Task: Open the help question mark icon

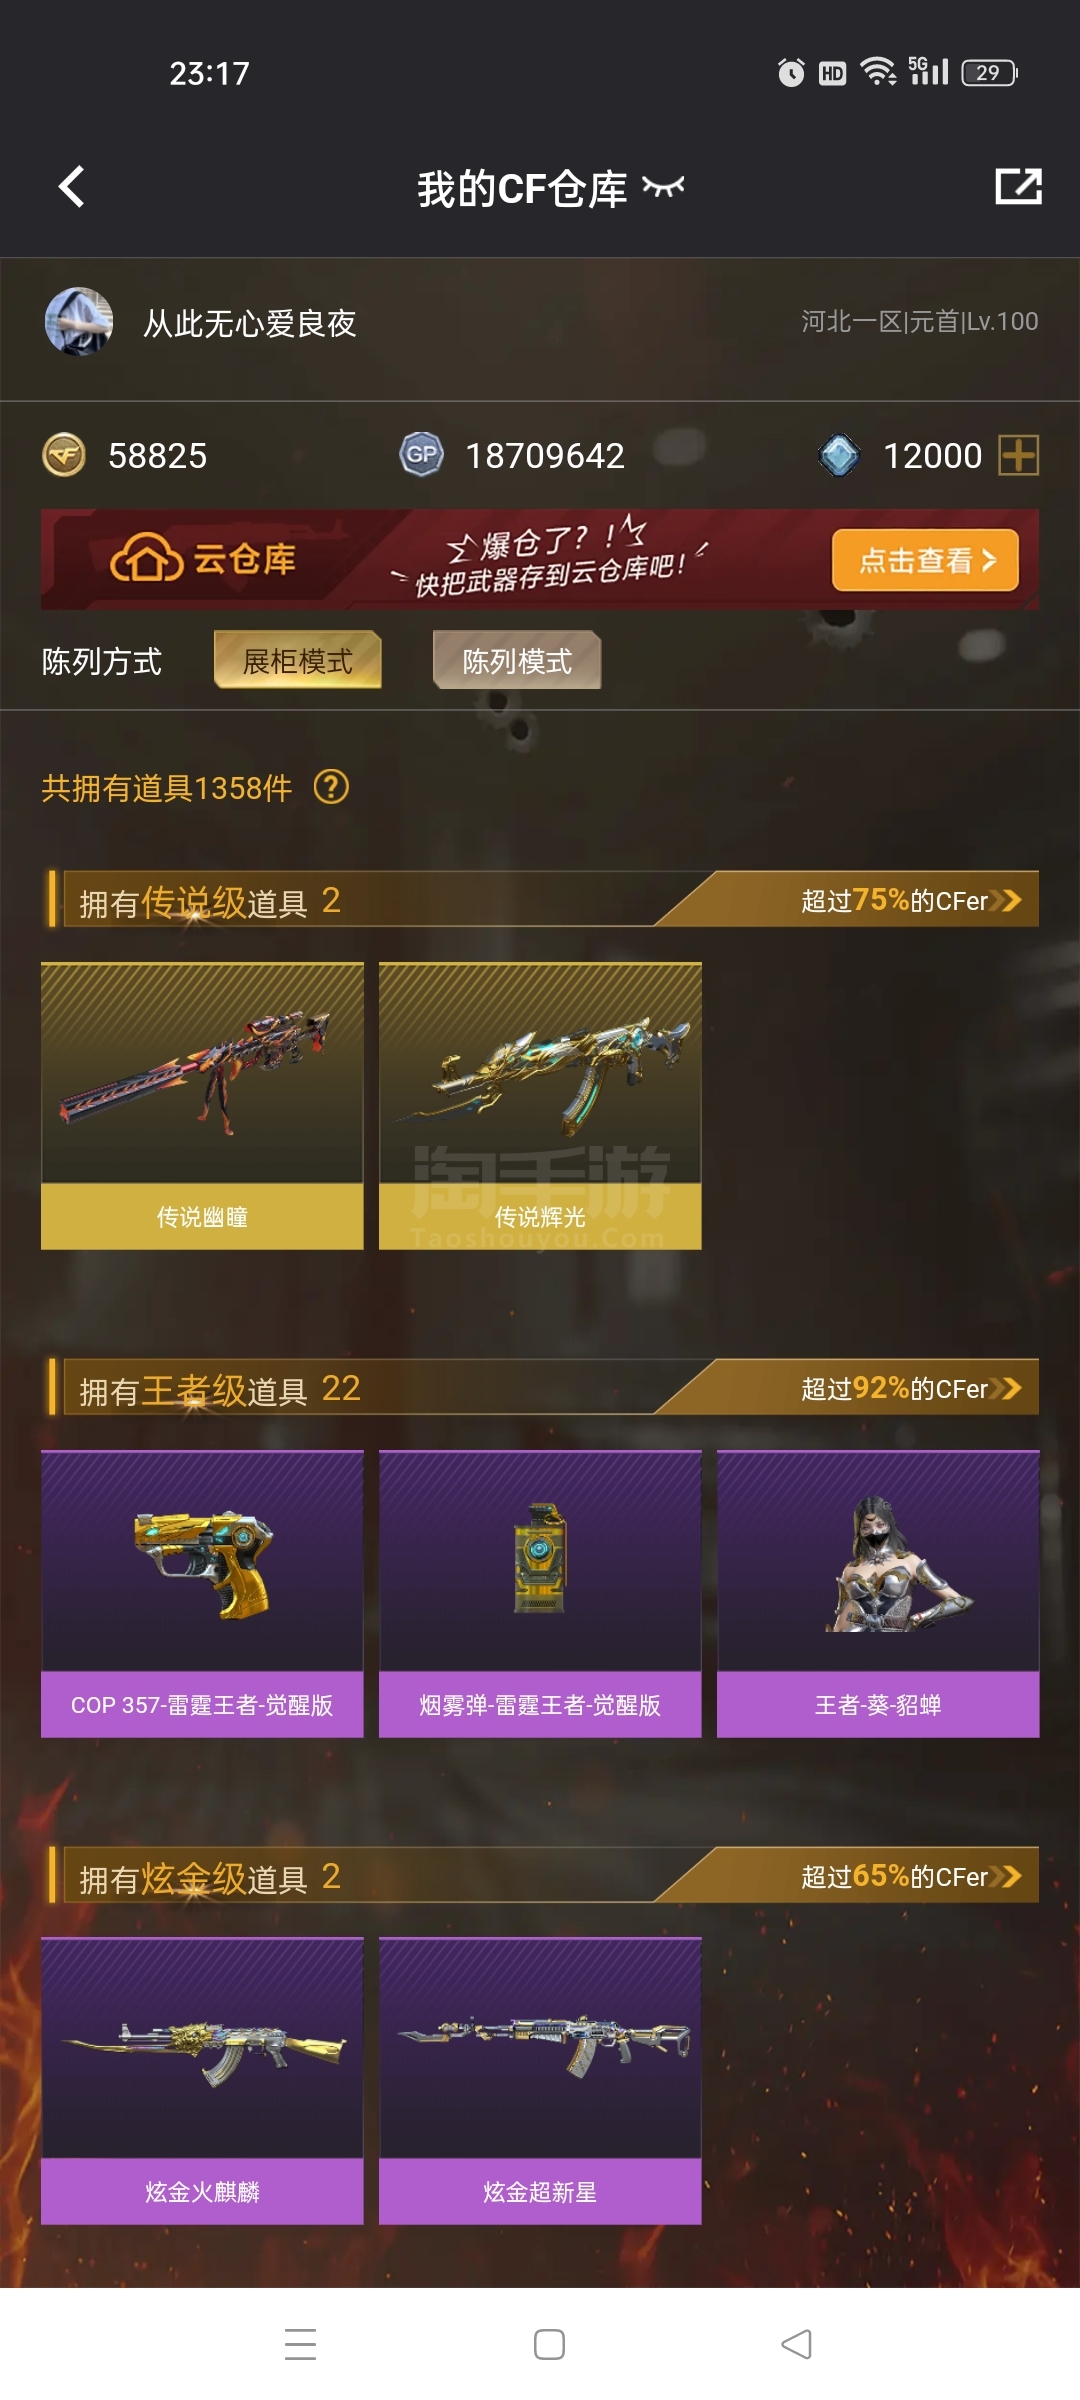Action: (331, 787)
